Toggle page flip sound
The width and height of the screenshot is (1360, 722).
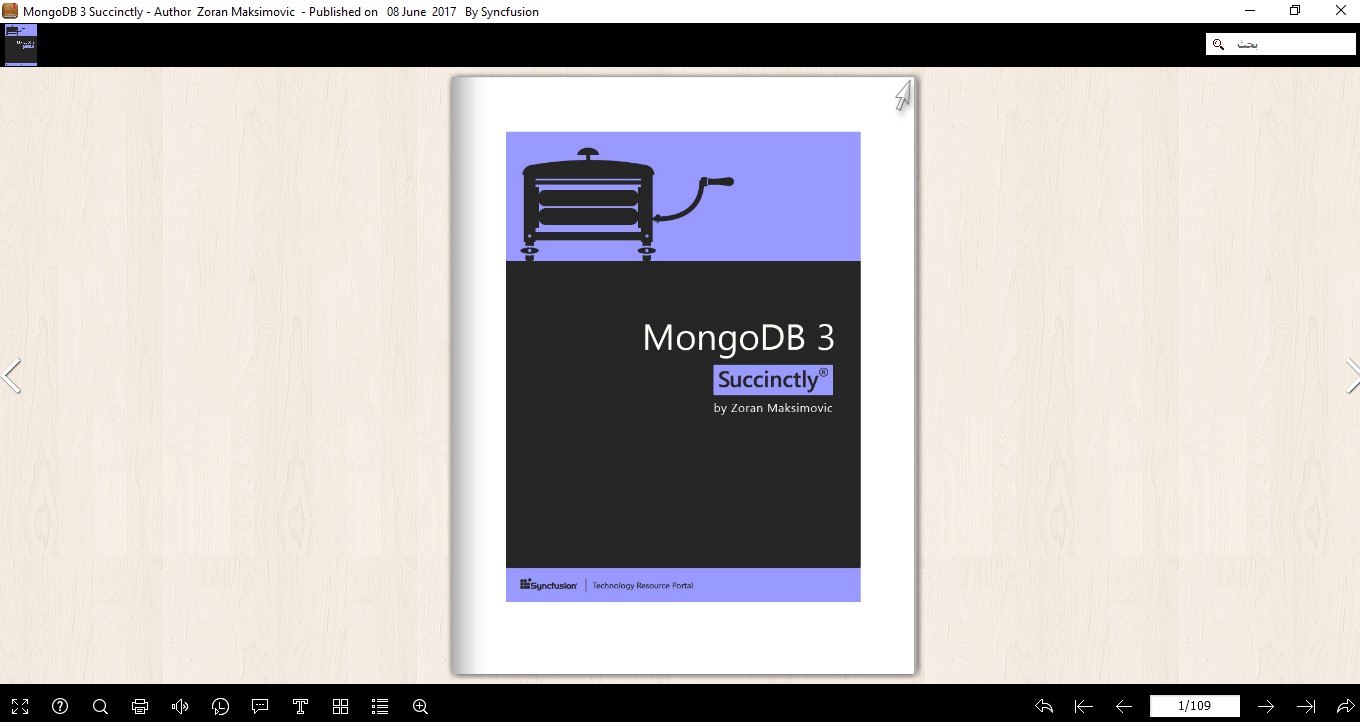(x=180, y=707)
